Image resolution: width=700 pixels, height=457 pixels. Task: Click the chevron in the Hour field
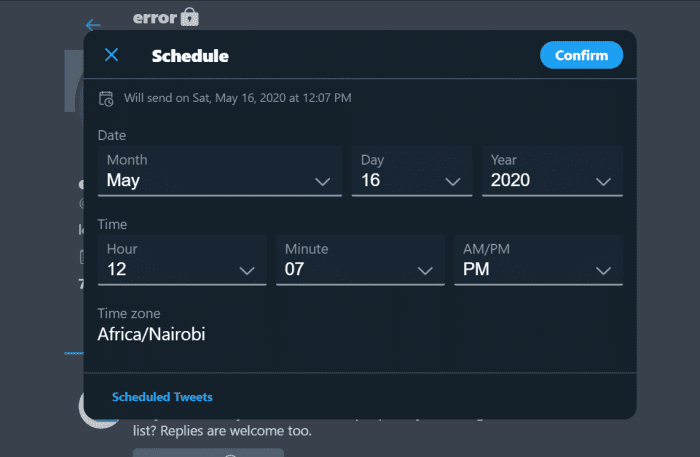247,270
